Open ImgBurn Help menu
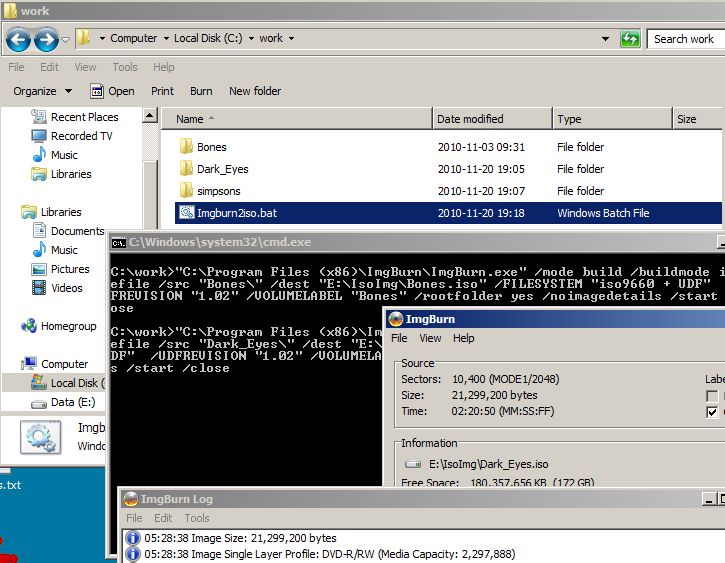 [464, 338]
